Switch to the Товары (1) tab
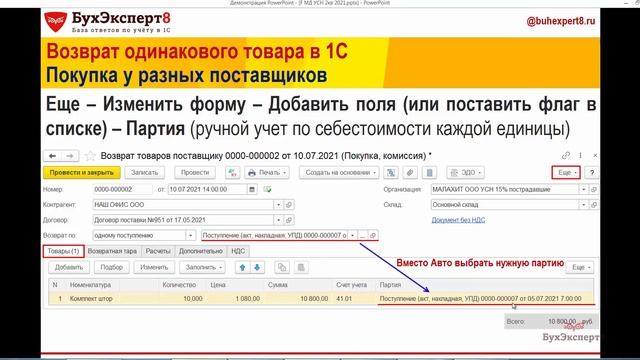 [x=63, y=251]
